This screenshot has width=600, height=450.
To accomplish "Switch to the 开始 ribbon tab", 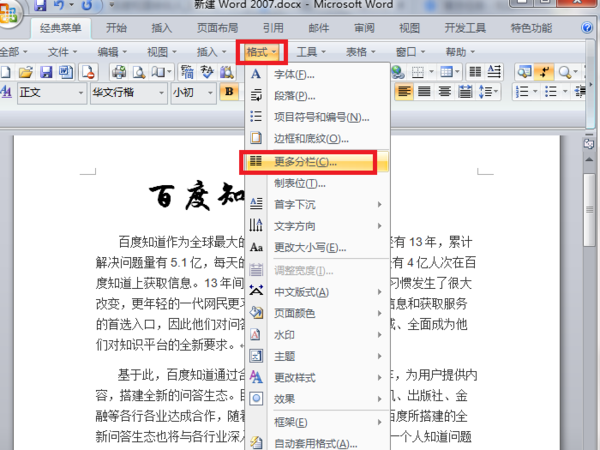I will [116, 28].
